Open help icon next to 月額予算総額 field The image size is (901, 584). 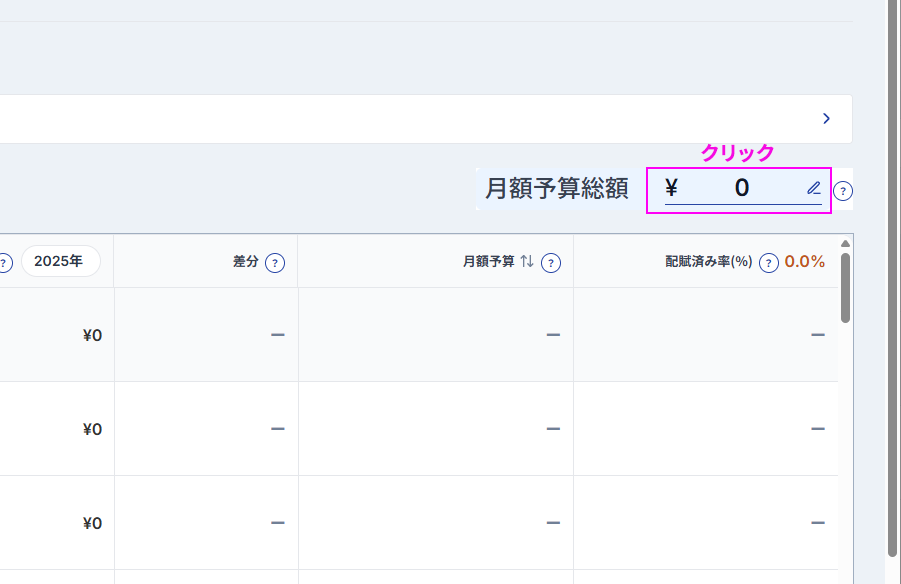click(842, 191)
